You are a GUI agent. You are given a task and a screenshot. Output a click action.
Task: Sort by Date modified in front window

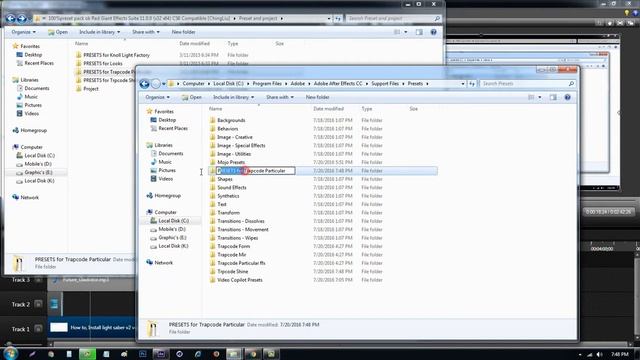click(329, 109)
